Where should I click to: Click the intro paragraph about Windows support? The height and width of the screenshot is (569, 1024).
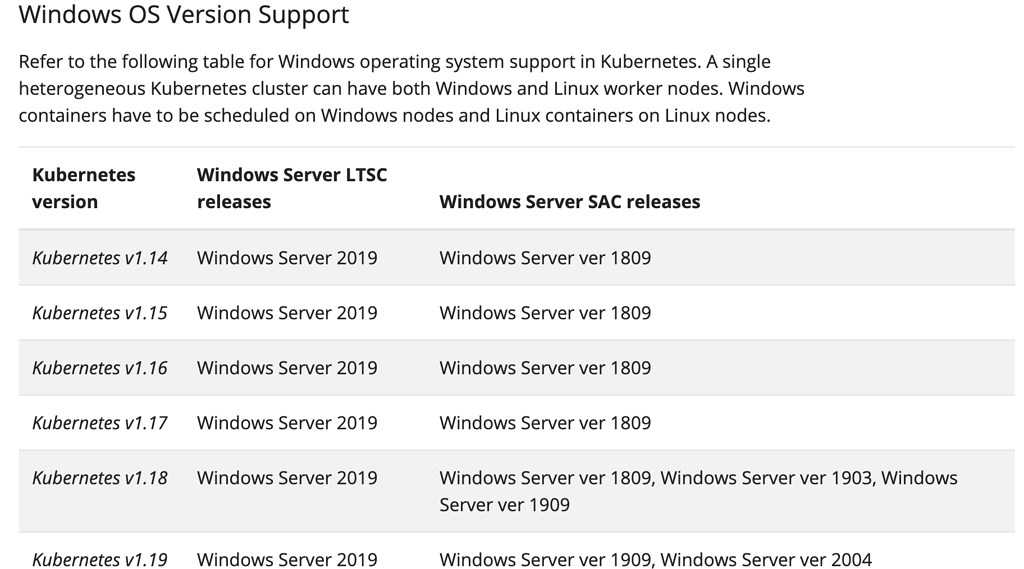click(411, 88)
